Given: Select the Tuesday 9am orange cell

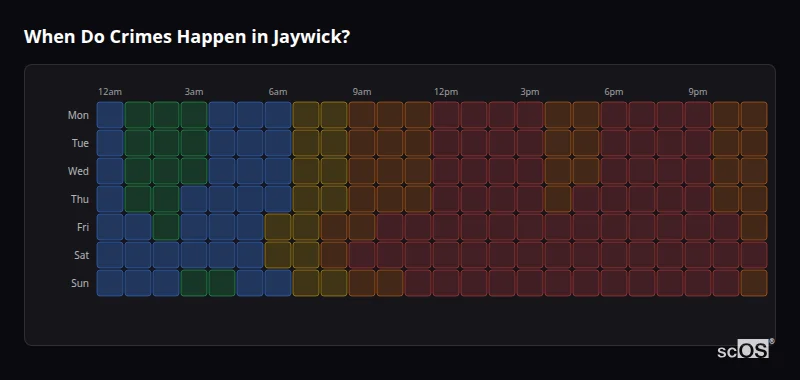Looking at the screenshot, I should point(362,143).
